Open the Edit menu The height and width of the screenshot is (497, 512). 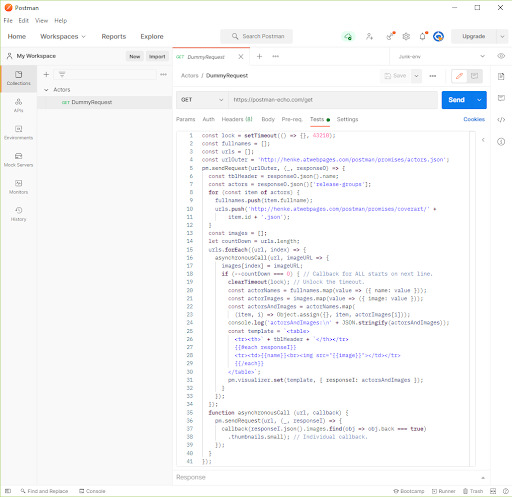(x=23, y=21)
